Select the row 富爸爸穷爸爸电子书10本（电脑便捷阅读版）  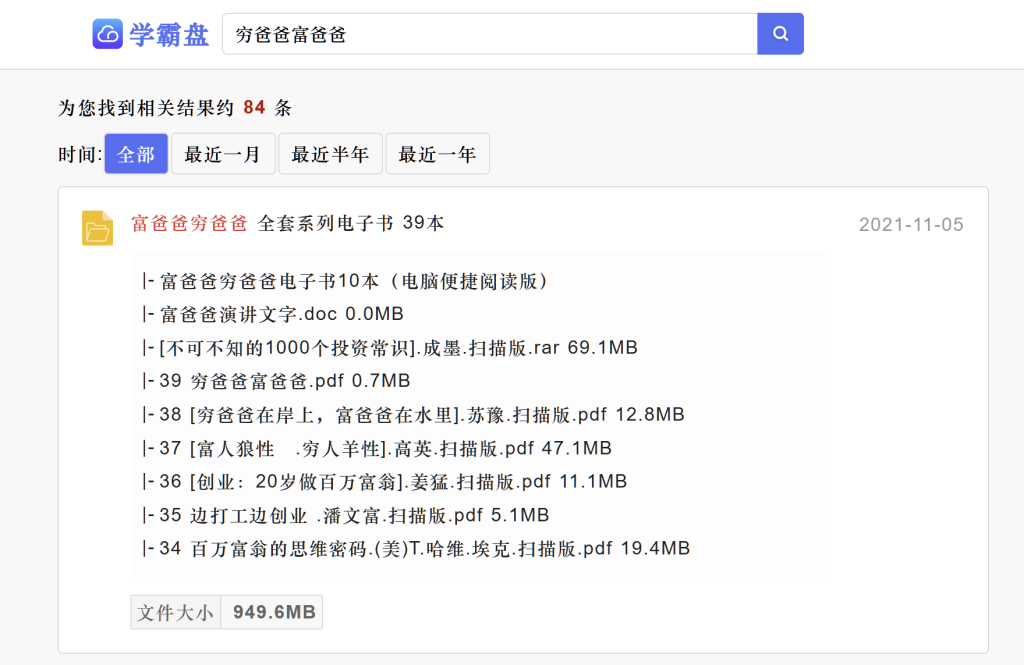click(x=346, y=282)
